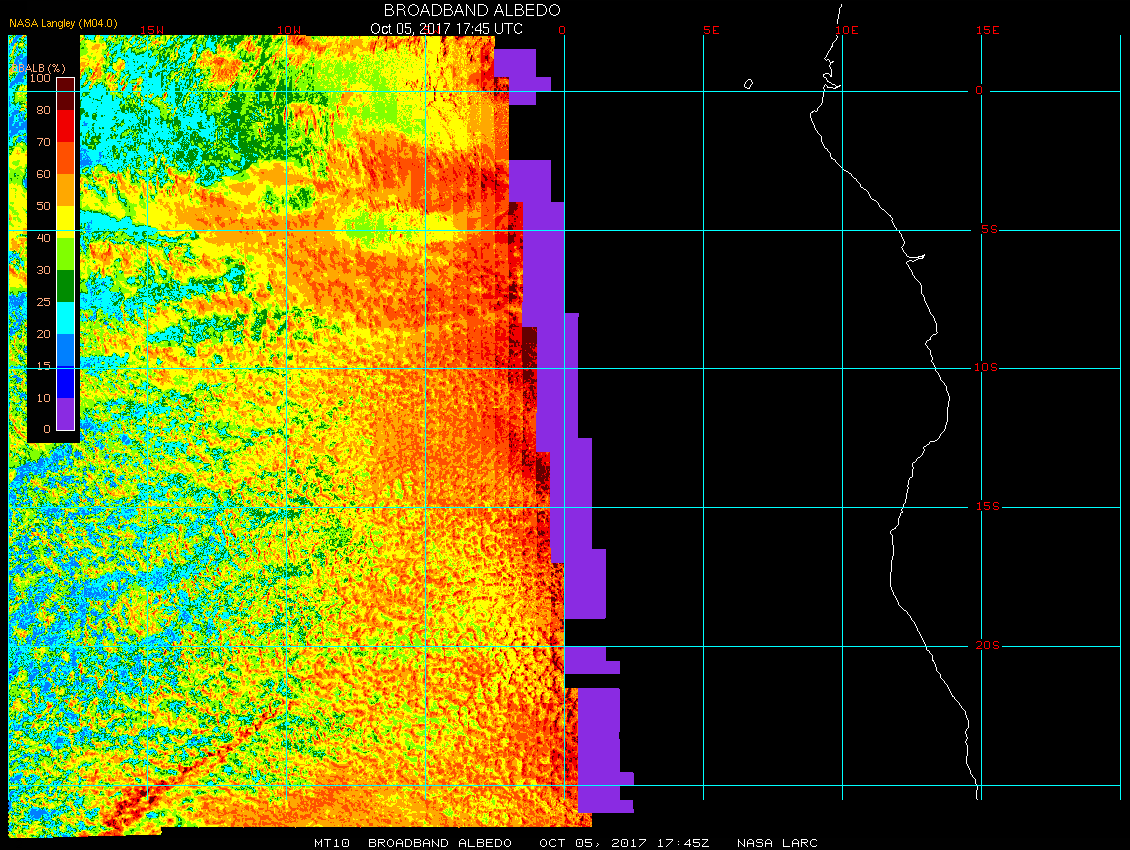Click the legend value 25
The height and width of the screenshot is (850, 1130).
[43, 302]
